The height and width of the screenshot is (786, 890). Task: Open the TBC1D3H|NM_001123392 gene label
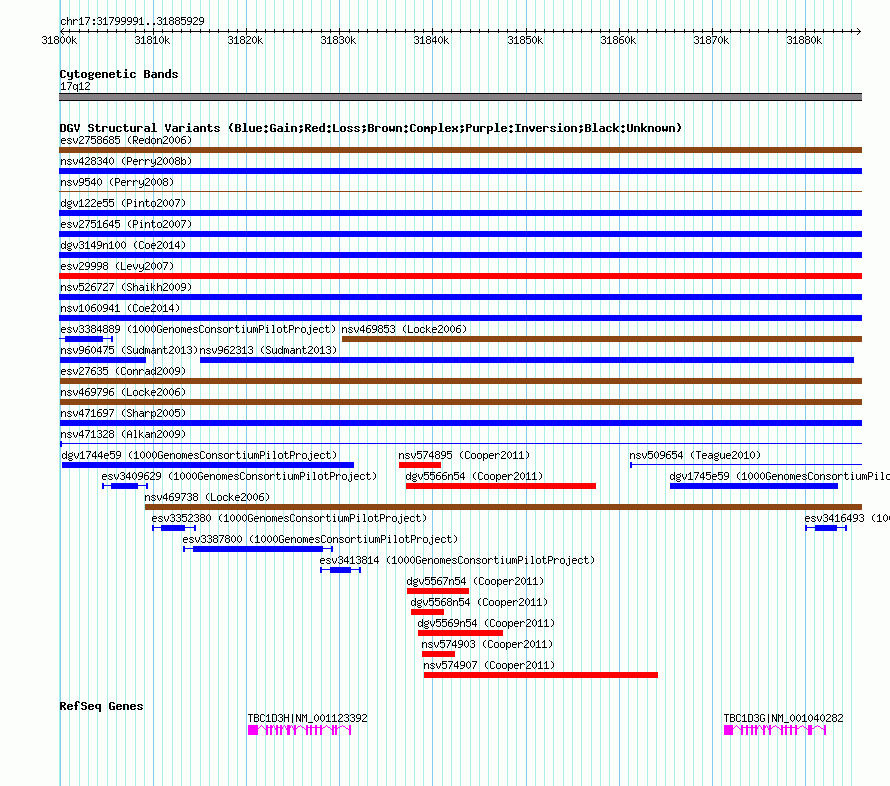pos(308,718)
